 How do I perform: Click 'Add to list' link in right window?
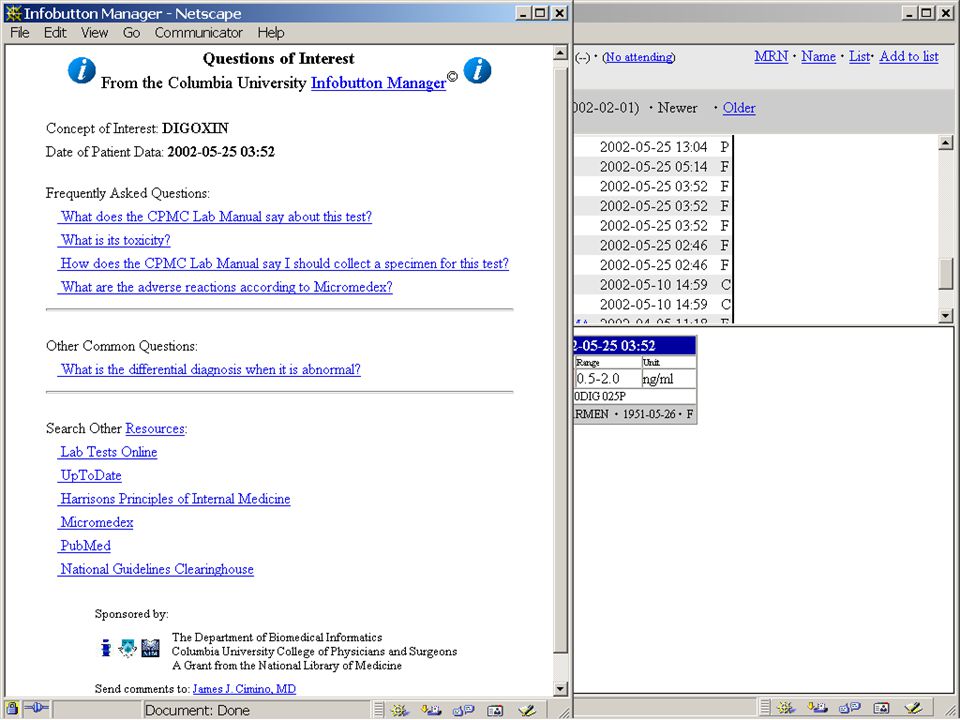[x=909, y=56]
